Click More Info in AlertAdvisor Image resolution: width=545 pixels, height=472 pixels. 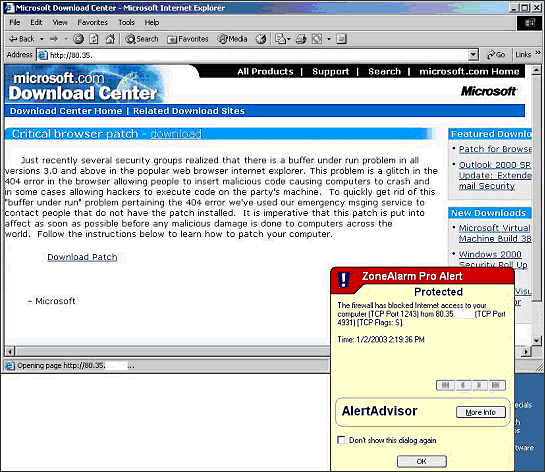[x=481, y=412]
